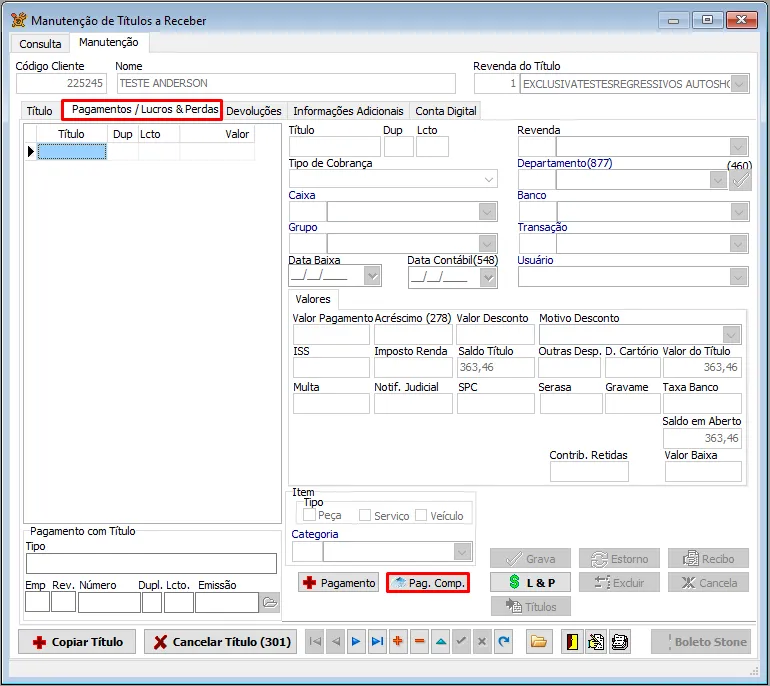Expand the Categoria dropdown
770x686 pixels.
[x=462, y=552]
